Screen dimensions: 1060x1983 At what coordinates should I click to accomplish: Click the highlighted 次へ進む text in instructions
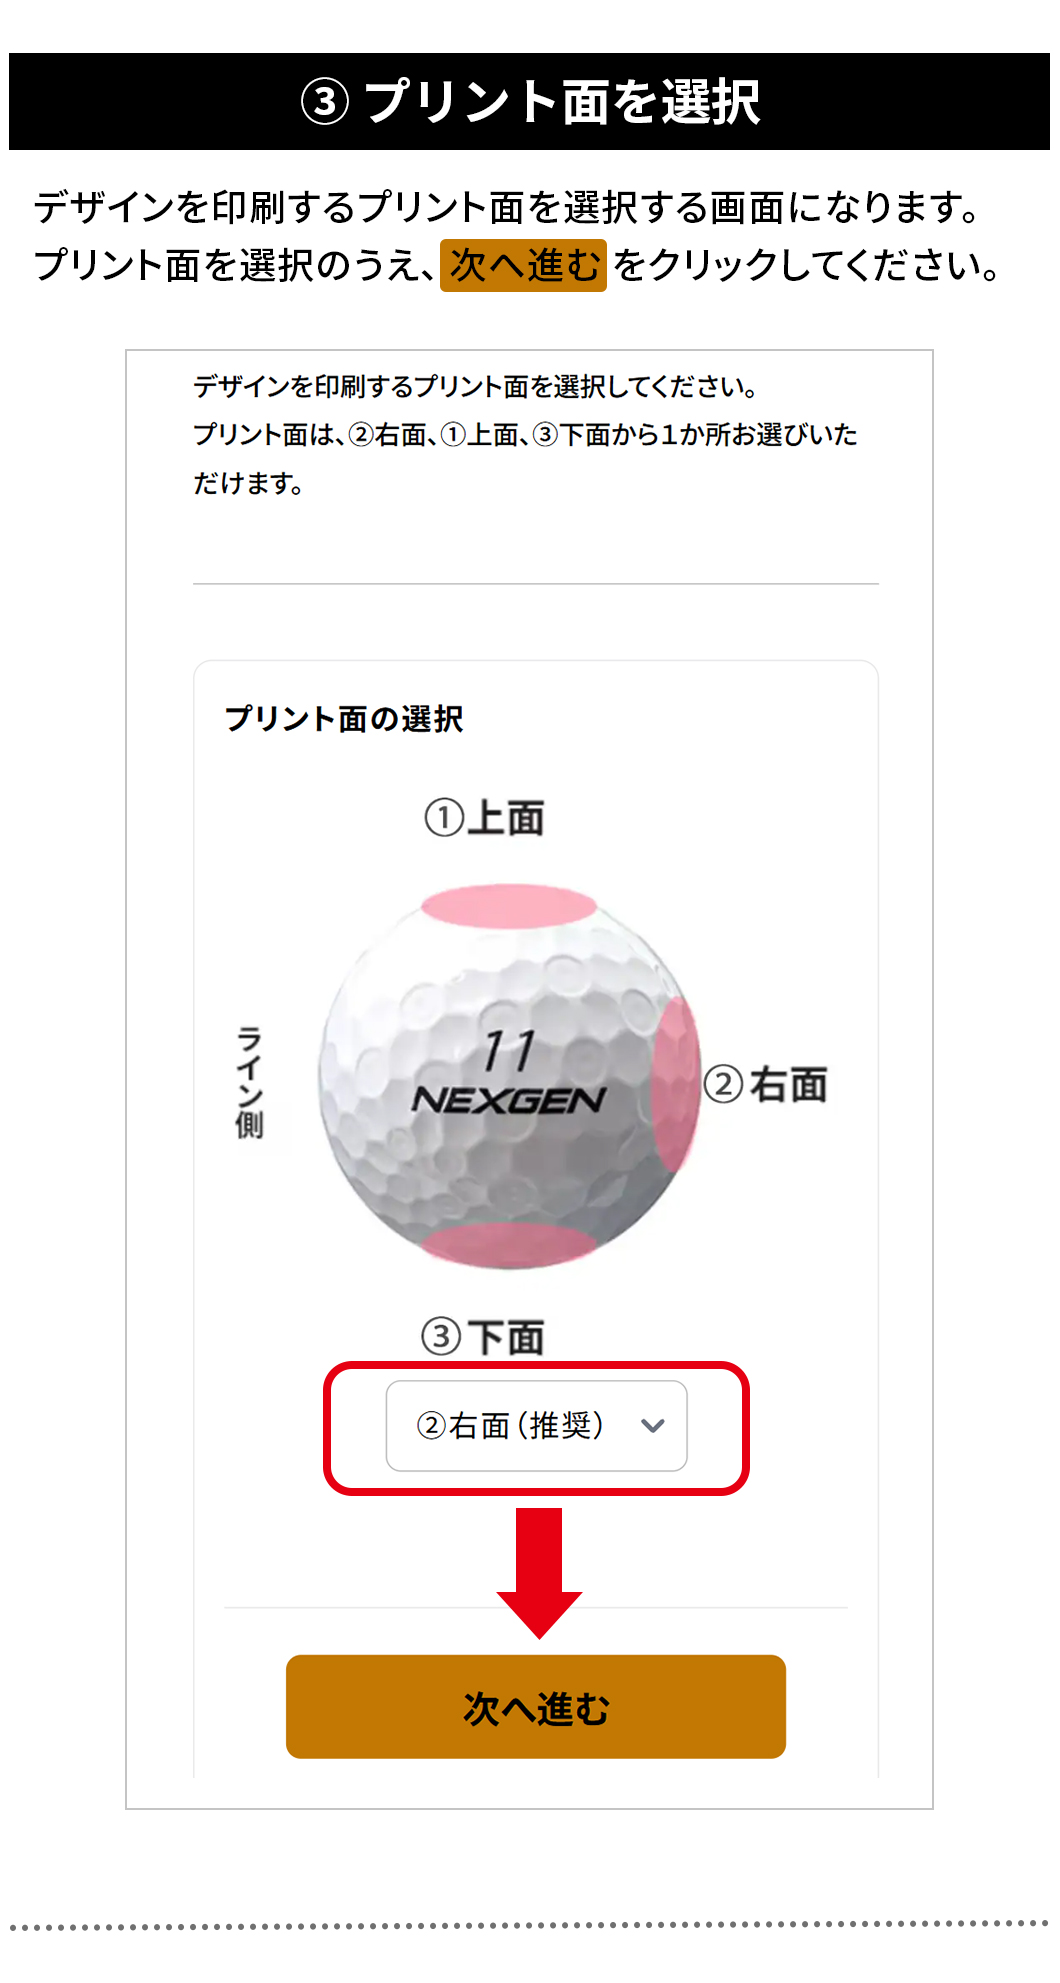tap(523, 265)
